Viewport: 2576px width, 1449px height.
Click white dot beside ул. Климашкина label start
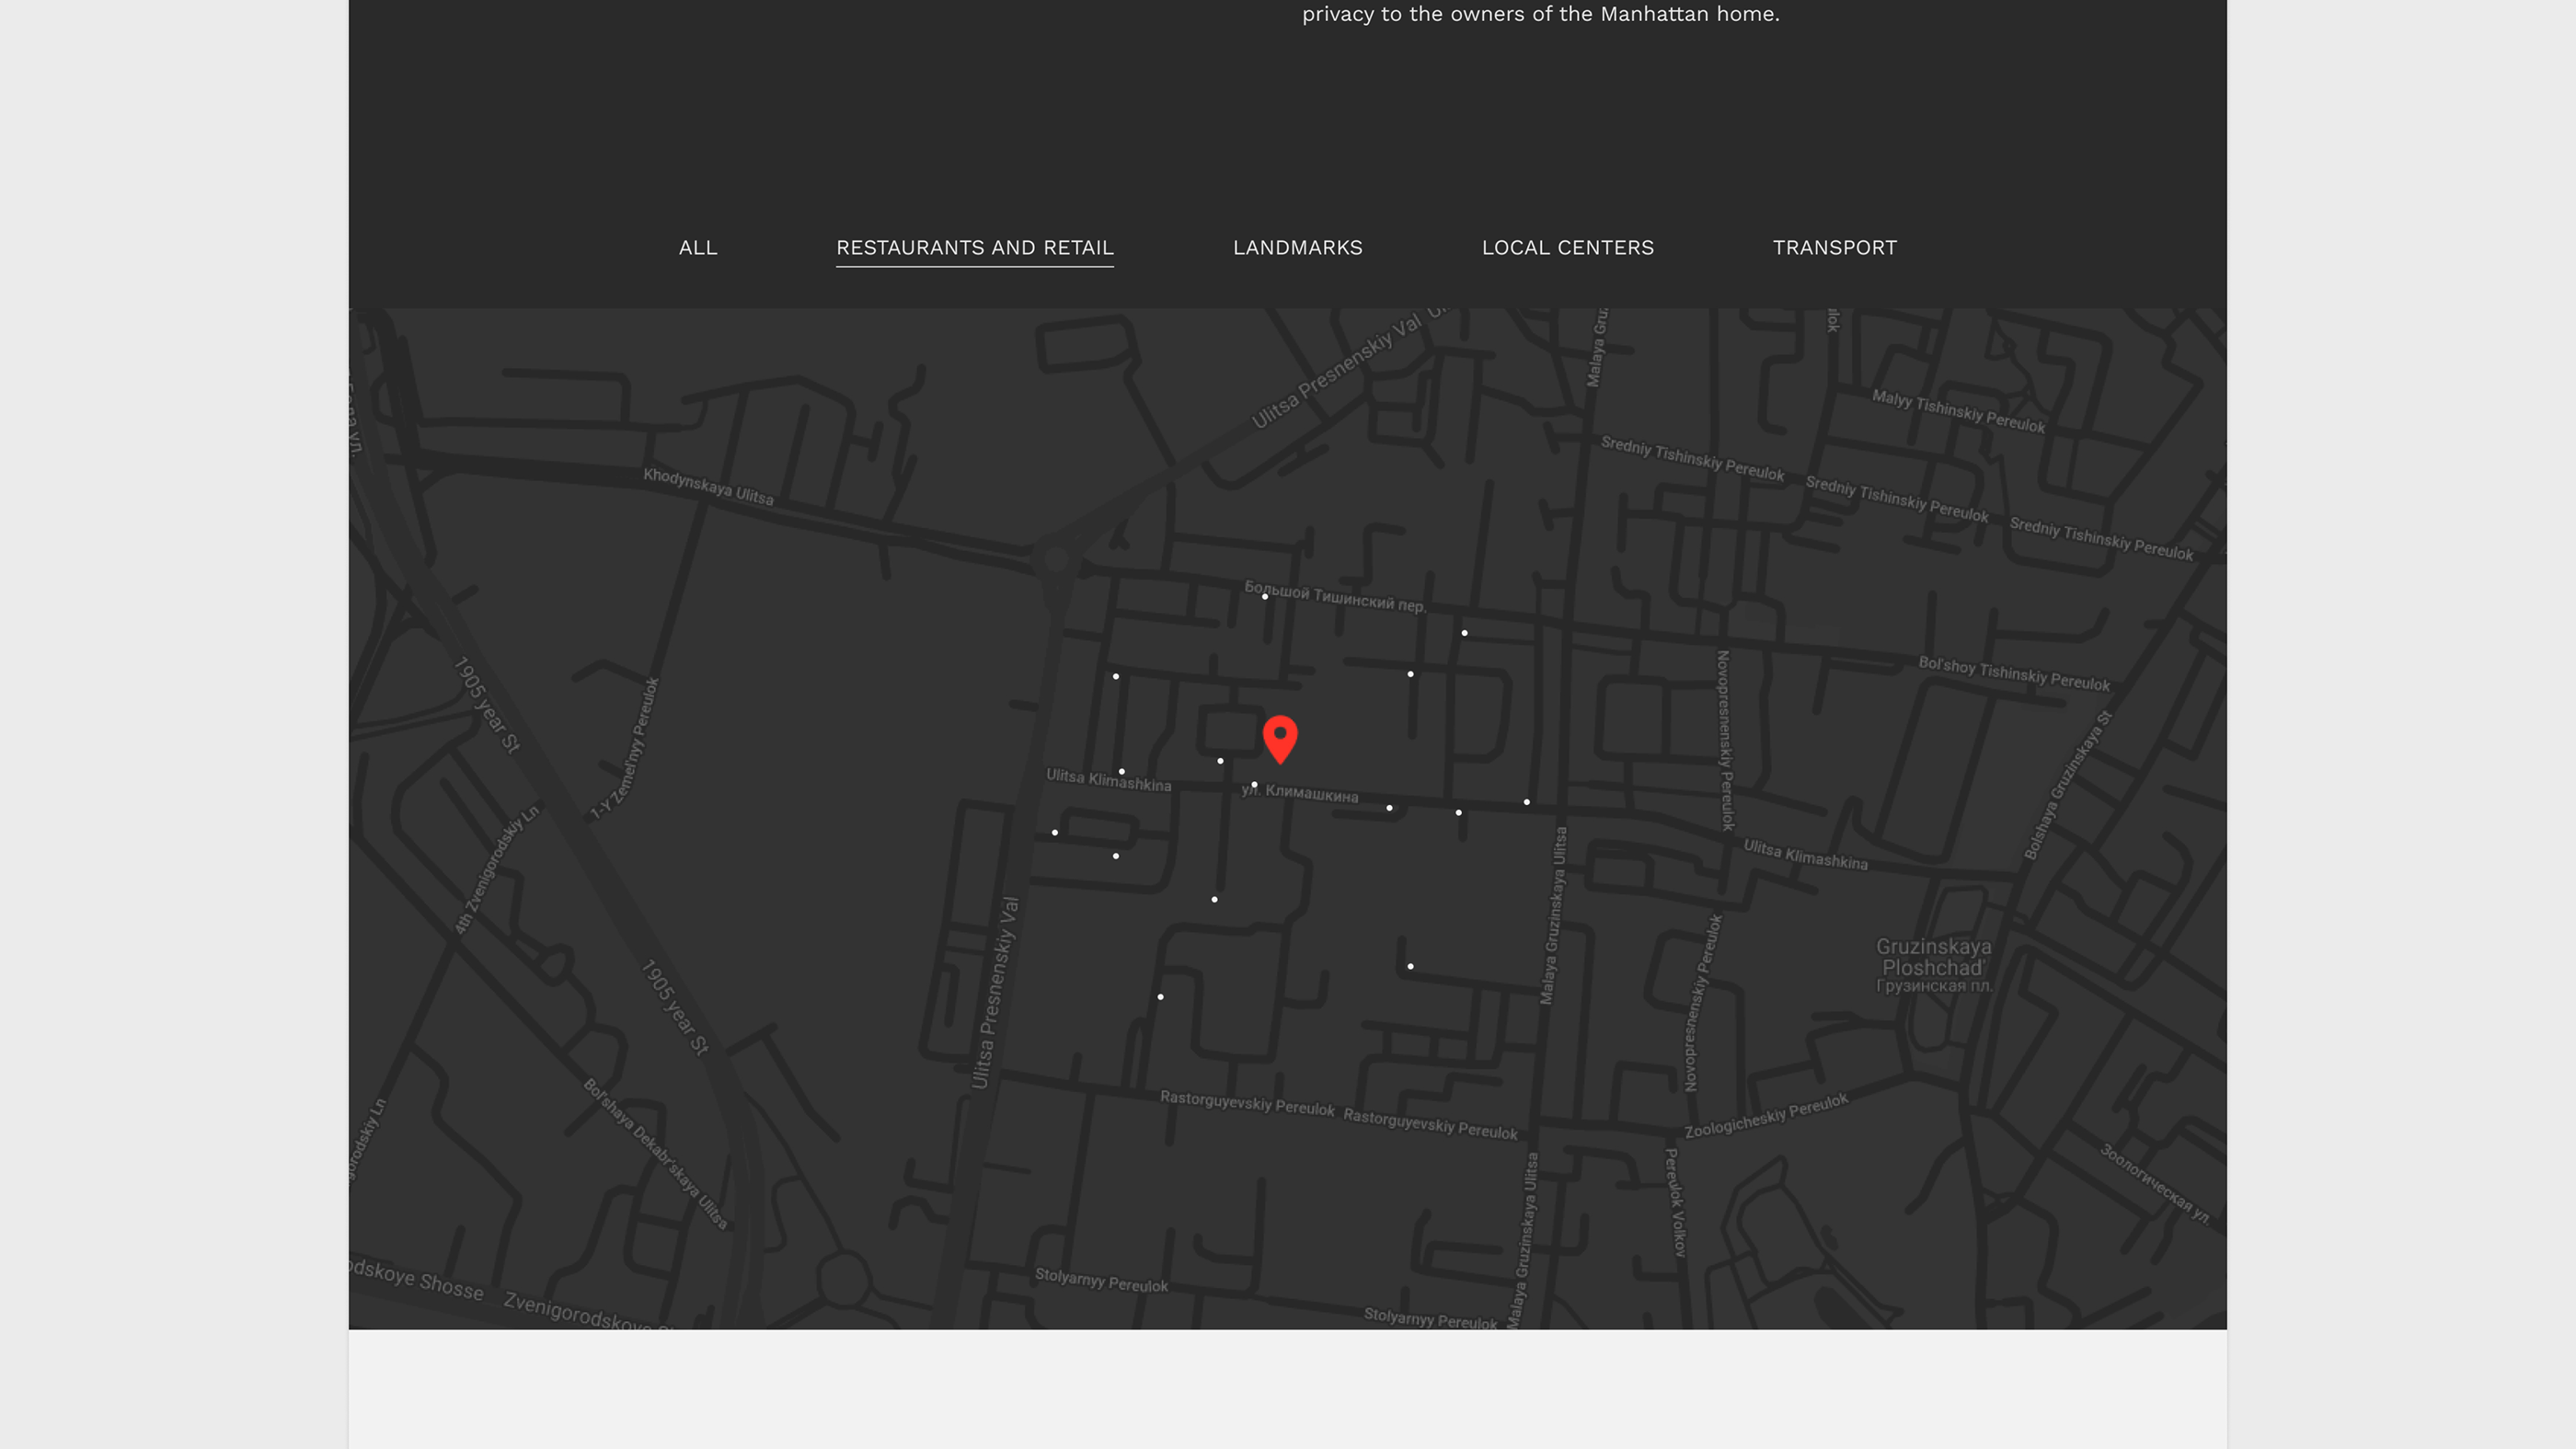1254,785
